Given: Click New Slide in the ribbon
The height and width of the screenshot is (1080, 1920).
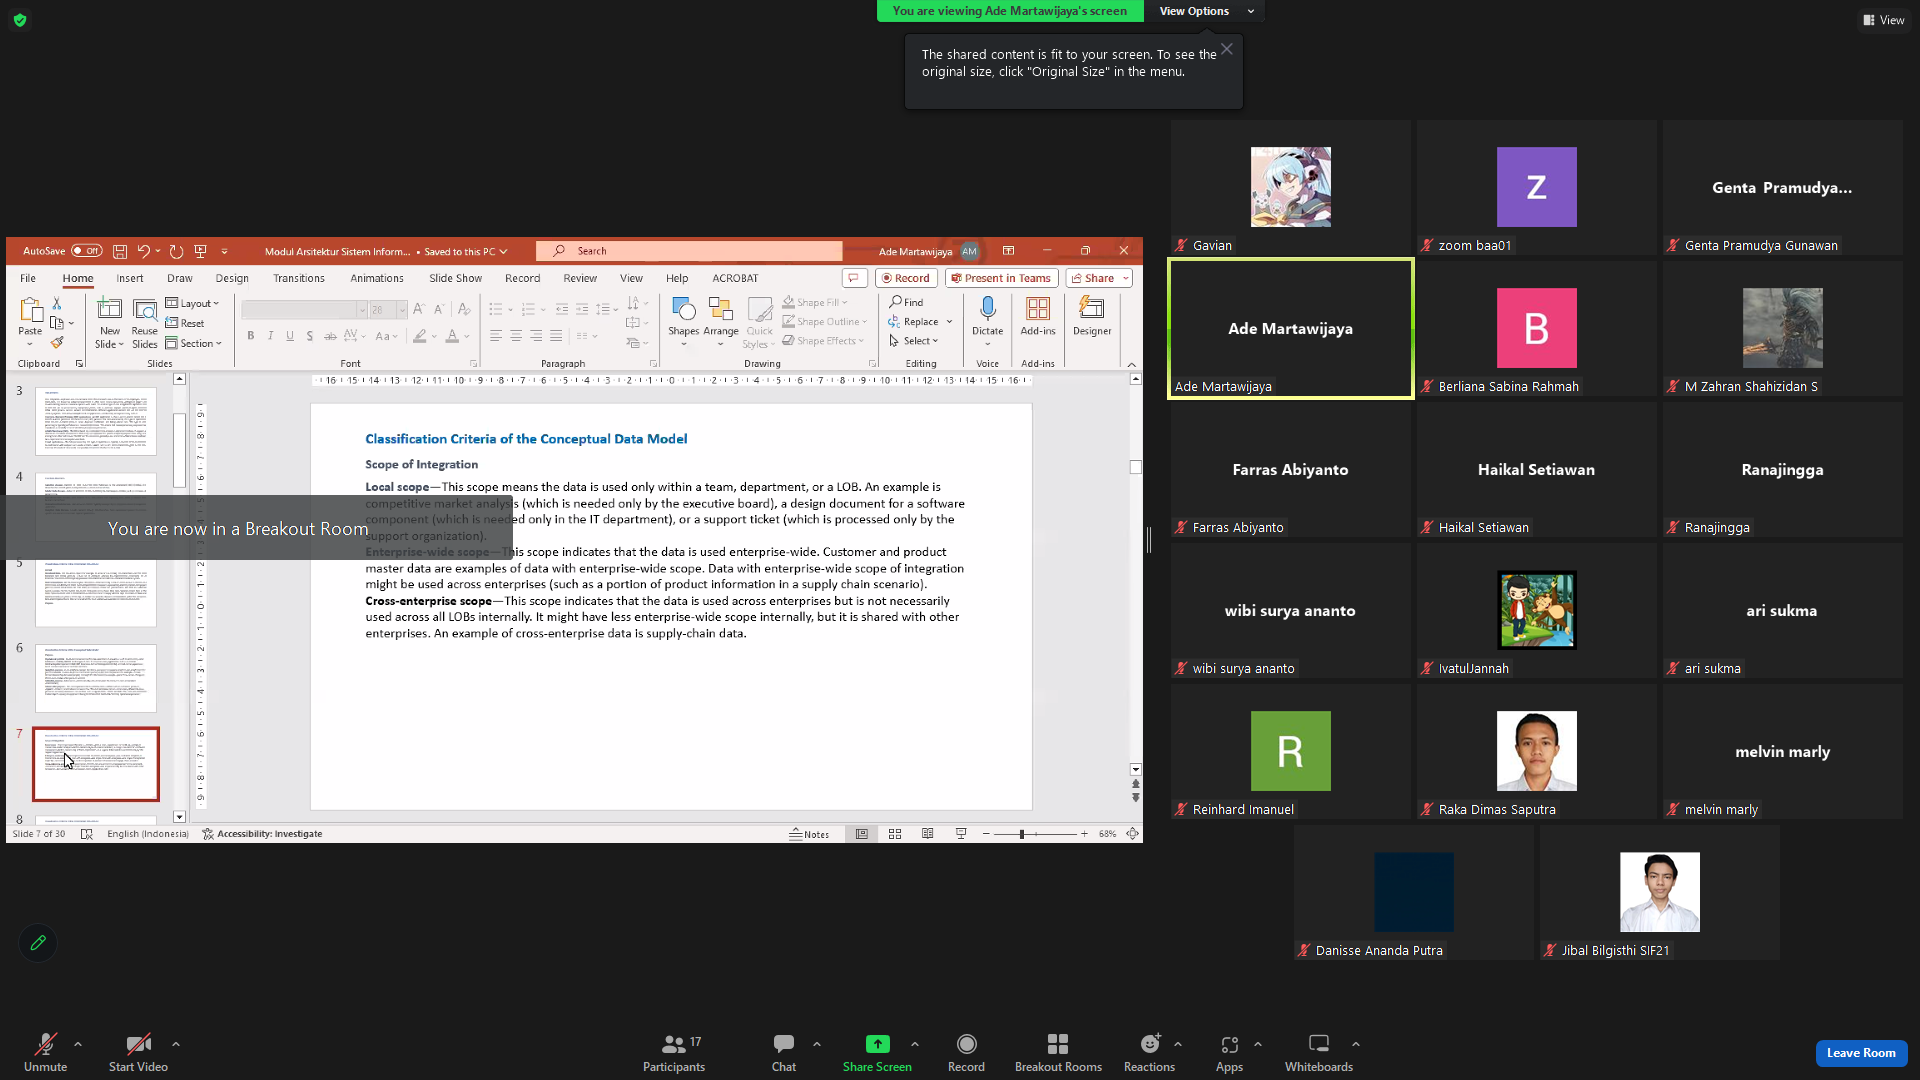Looking at the screenshot, I should (109, 323).
